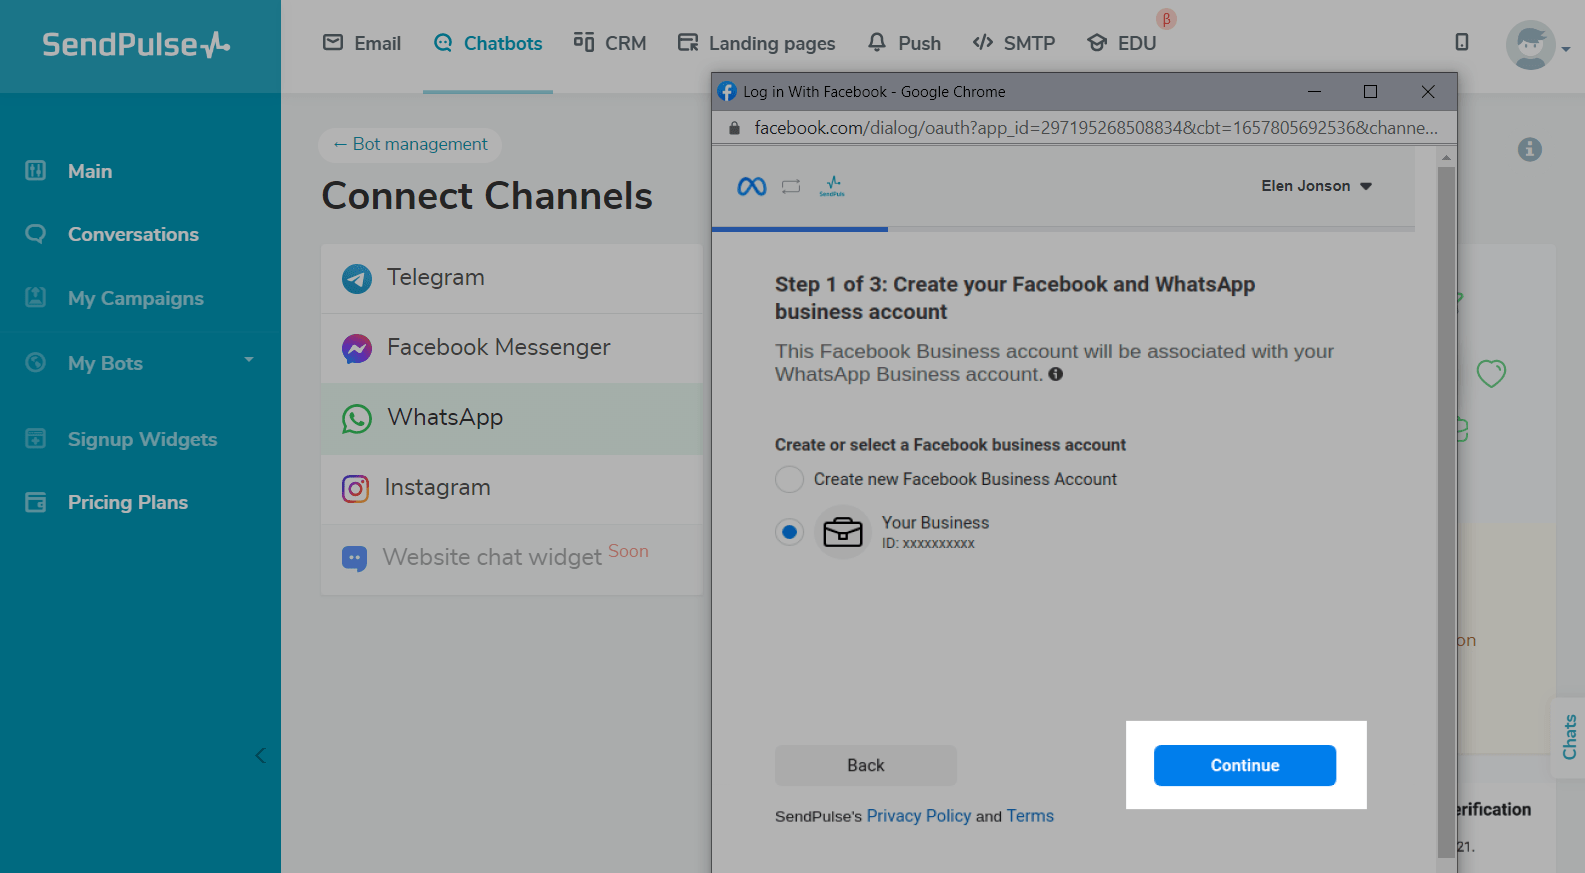Viewport: 1585px width, 873px height.
Task: Open the Push tab
Action: (904, 43)
